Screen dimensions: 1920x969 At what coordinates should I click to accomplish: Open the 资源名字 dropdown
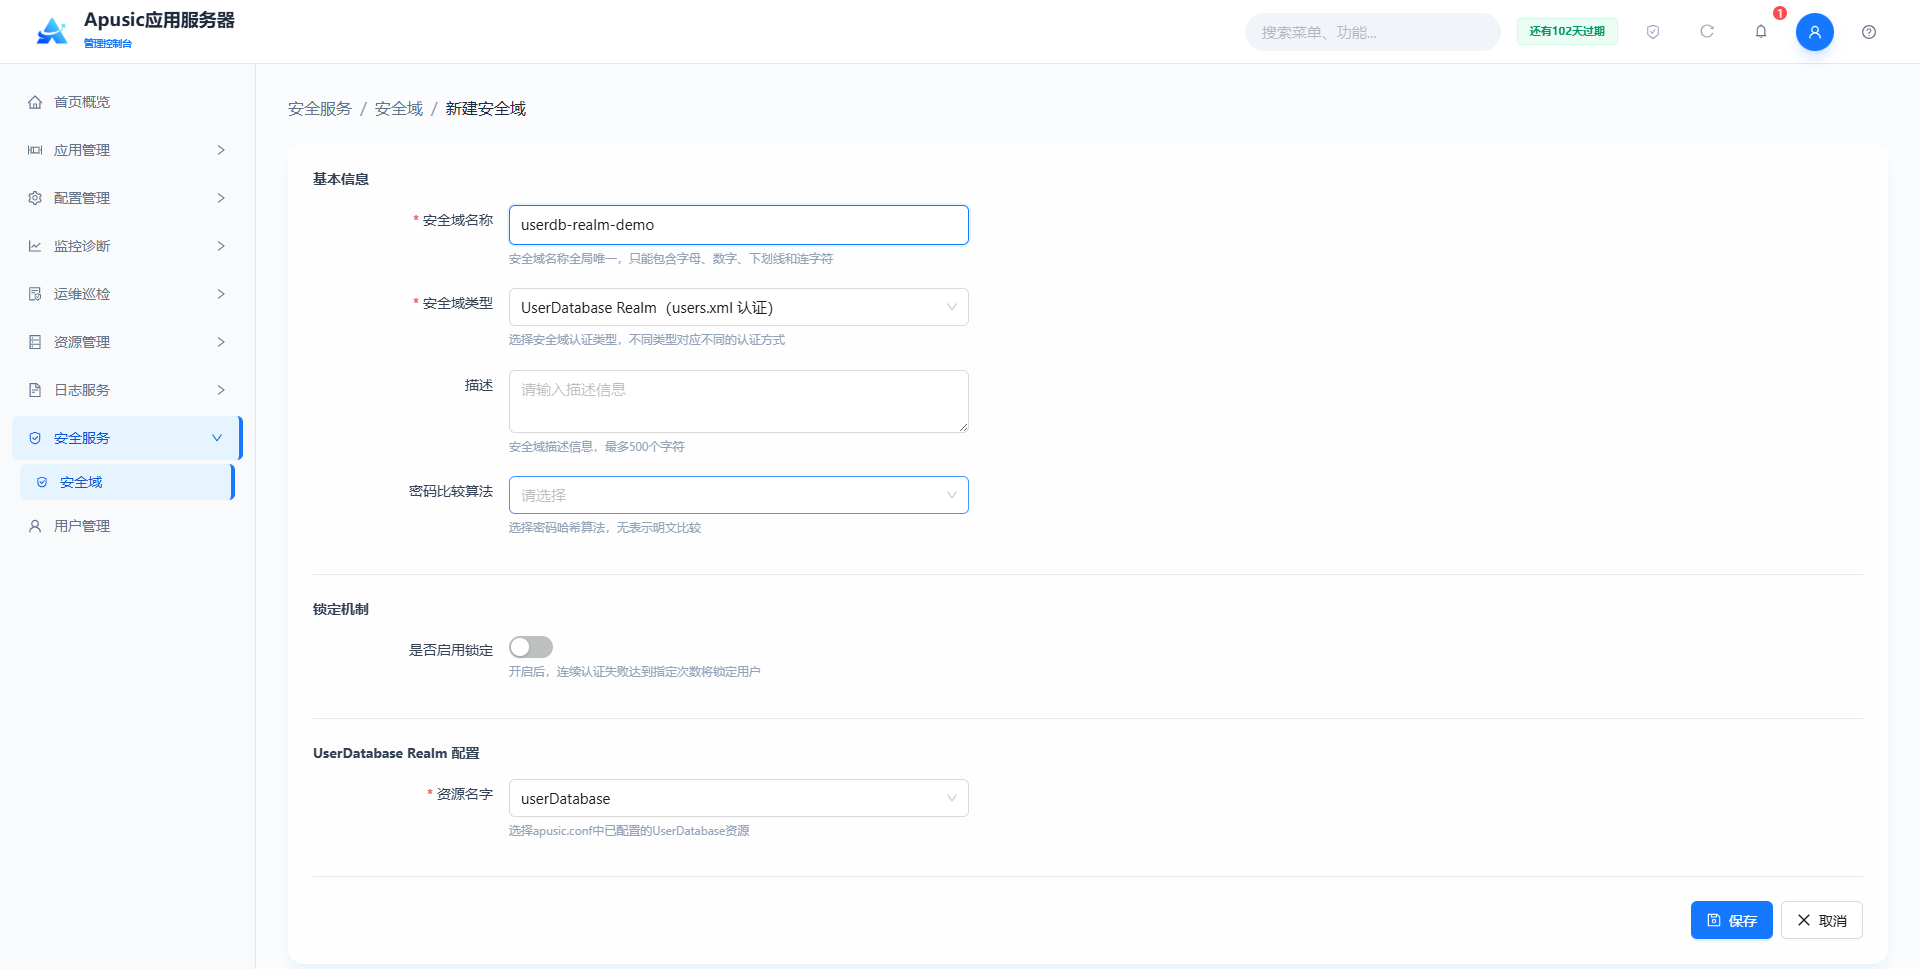[739, 798]
